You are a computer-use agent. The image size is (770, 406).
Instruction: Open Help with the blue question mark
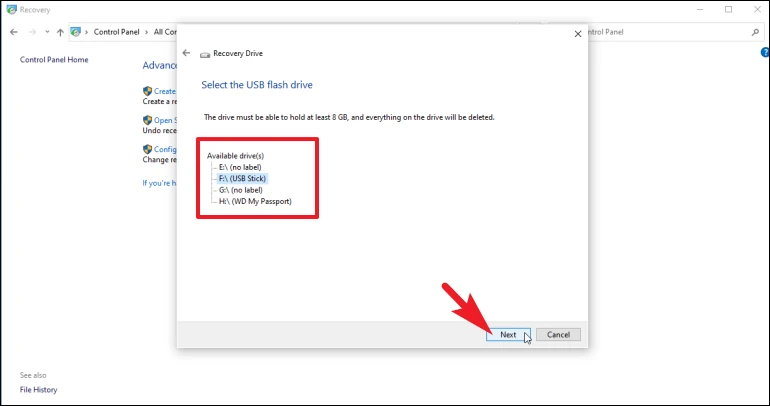(765, 52)
